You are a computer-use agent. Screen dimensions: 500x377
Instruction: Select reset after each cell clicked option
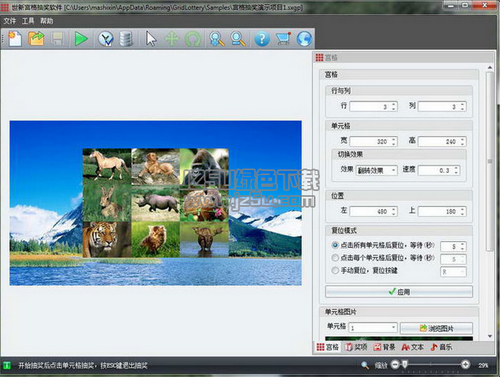click(335, 258)
